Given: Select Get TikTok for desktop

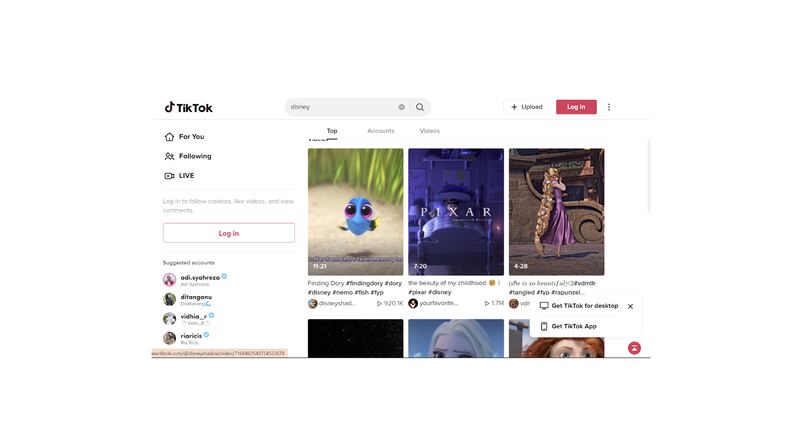Looking at the screenshot, I should pos(579,306).
